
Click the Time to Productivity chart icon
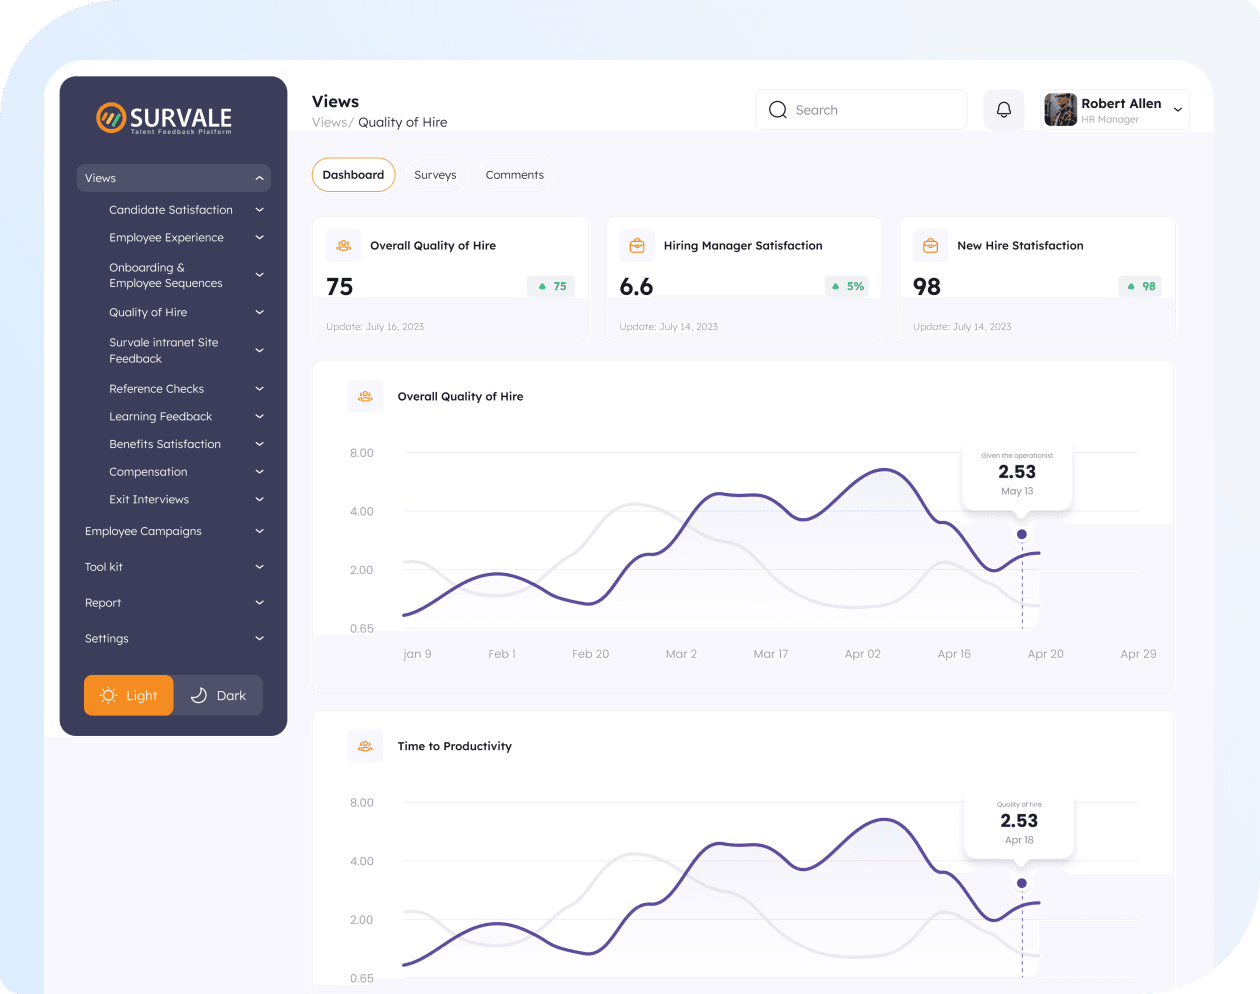click(365, 746)
